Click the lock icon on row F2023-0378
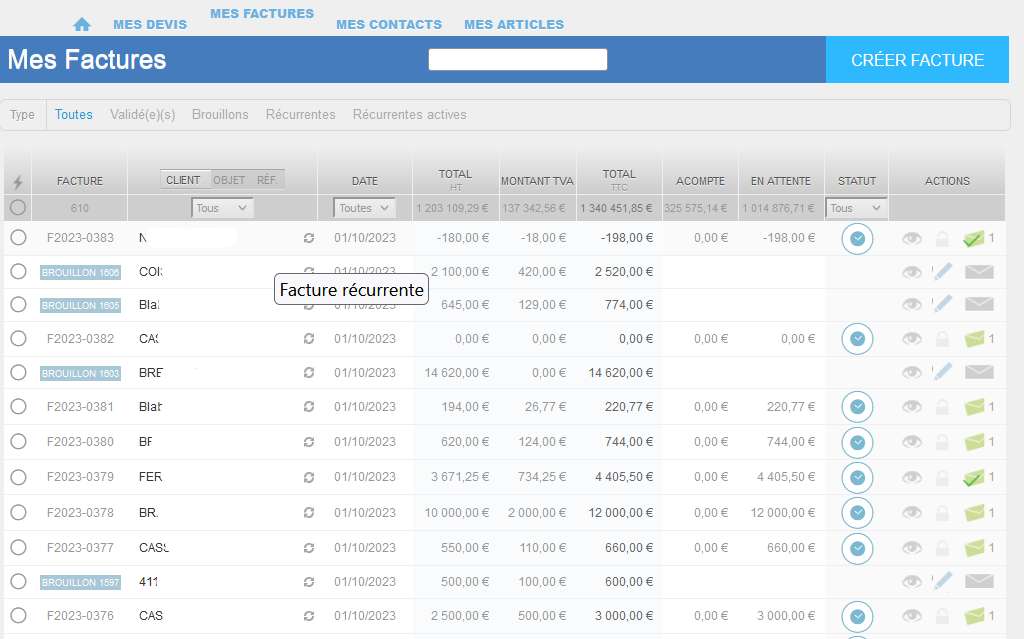Image resolution: width=1024 pixels, height=639 pixels. point(942,513)
